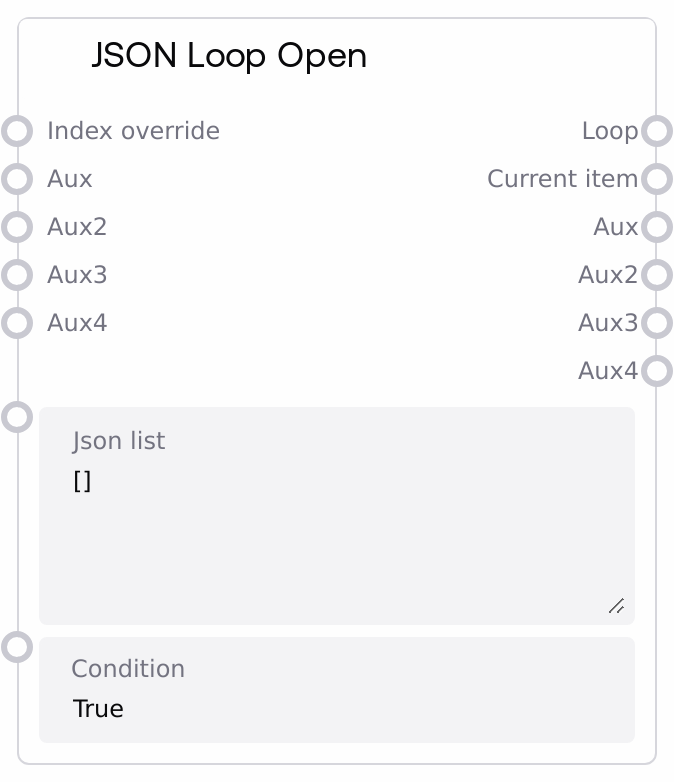
Task: Click the JSON Loop Open node title
Action: pyautogui.click(x=229, y=56)
